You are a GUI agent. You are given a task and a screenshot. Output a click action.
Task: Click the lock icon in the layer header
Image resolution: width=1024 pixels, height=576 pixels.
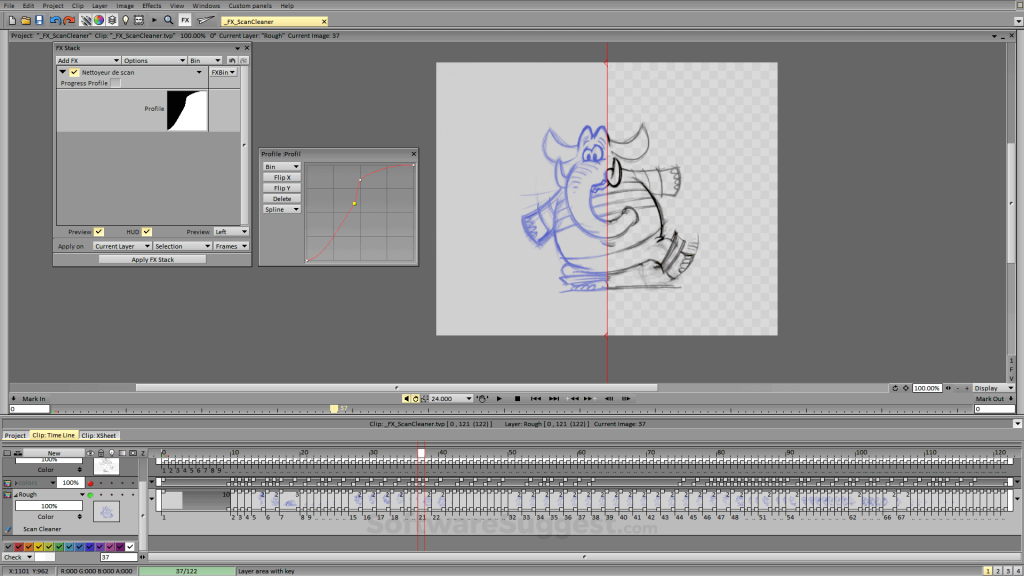101,453
